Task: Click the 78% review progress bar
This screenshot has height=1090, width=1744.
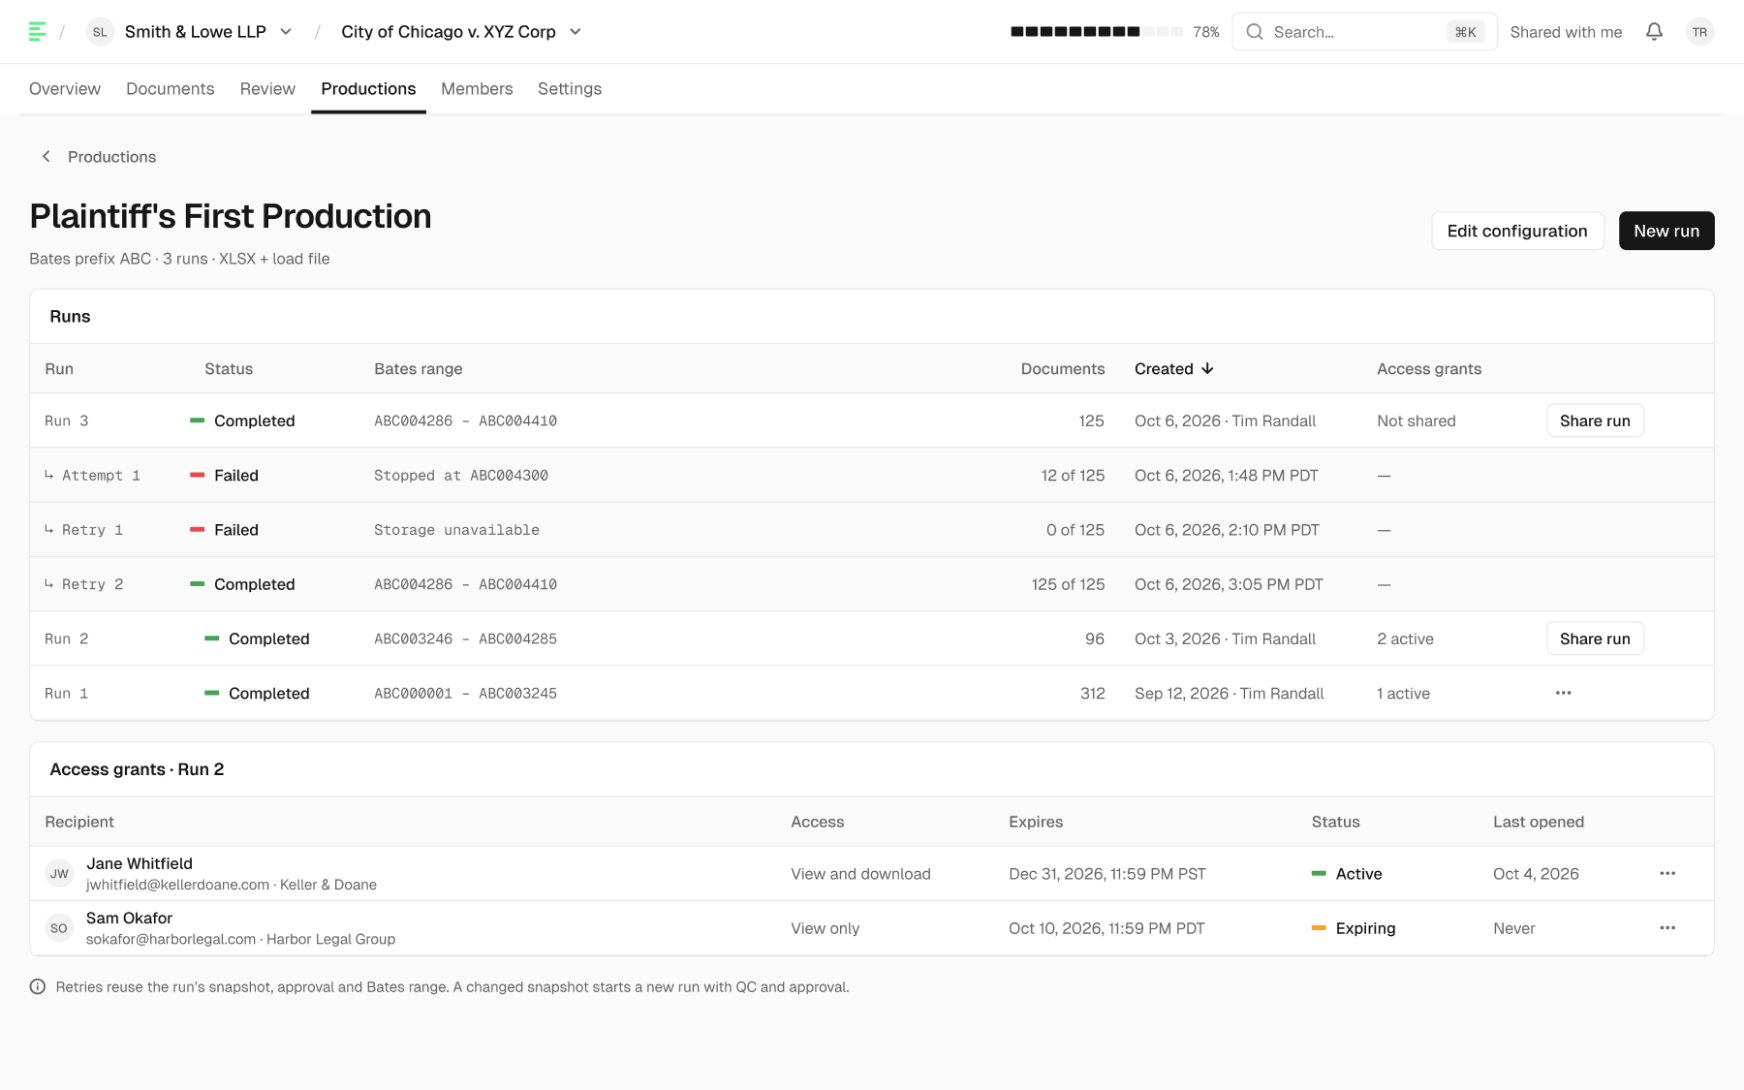Action: (x=1097, y=32)
